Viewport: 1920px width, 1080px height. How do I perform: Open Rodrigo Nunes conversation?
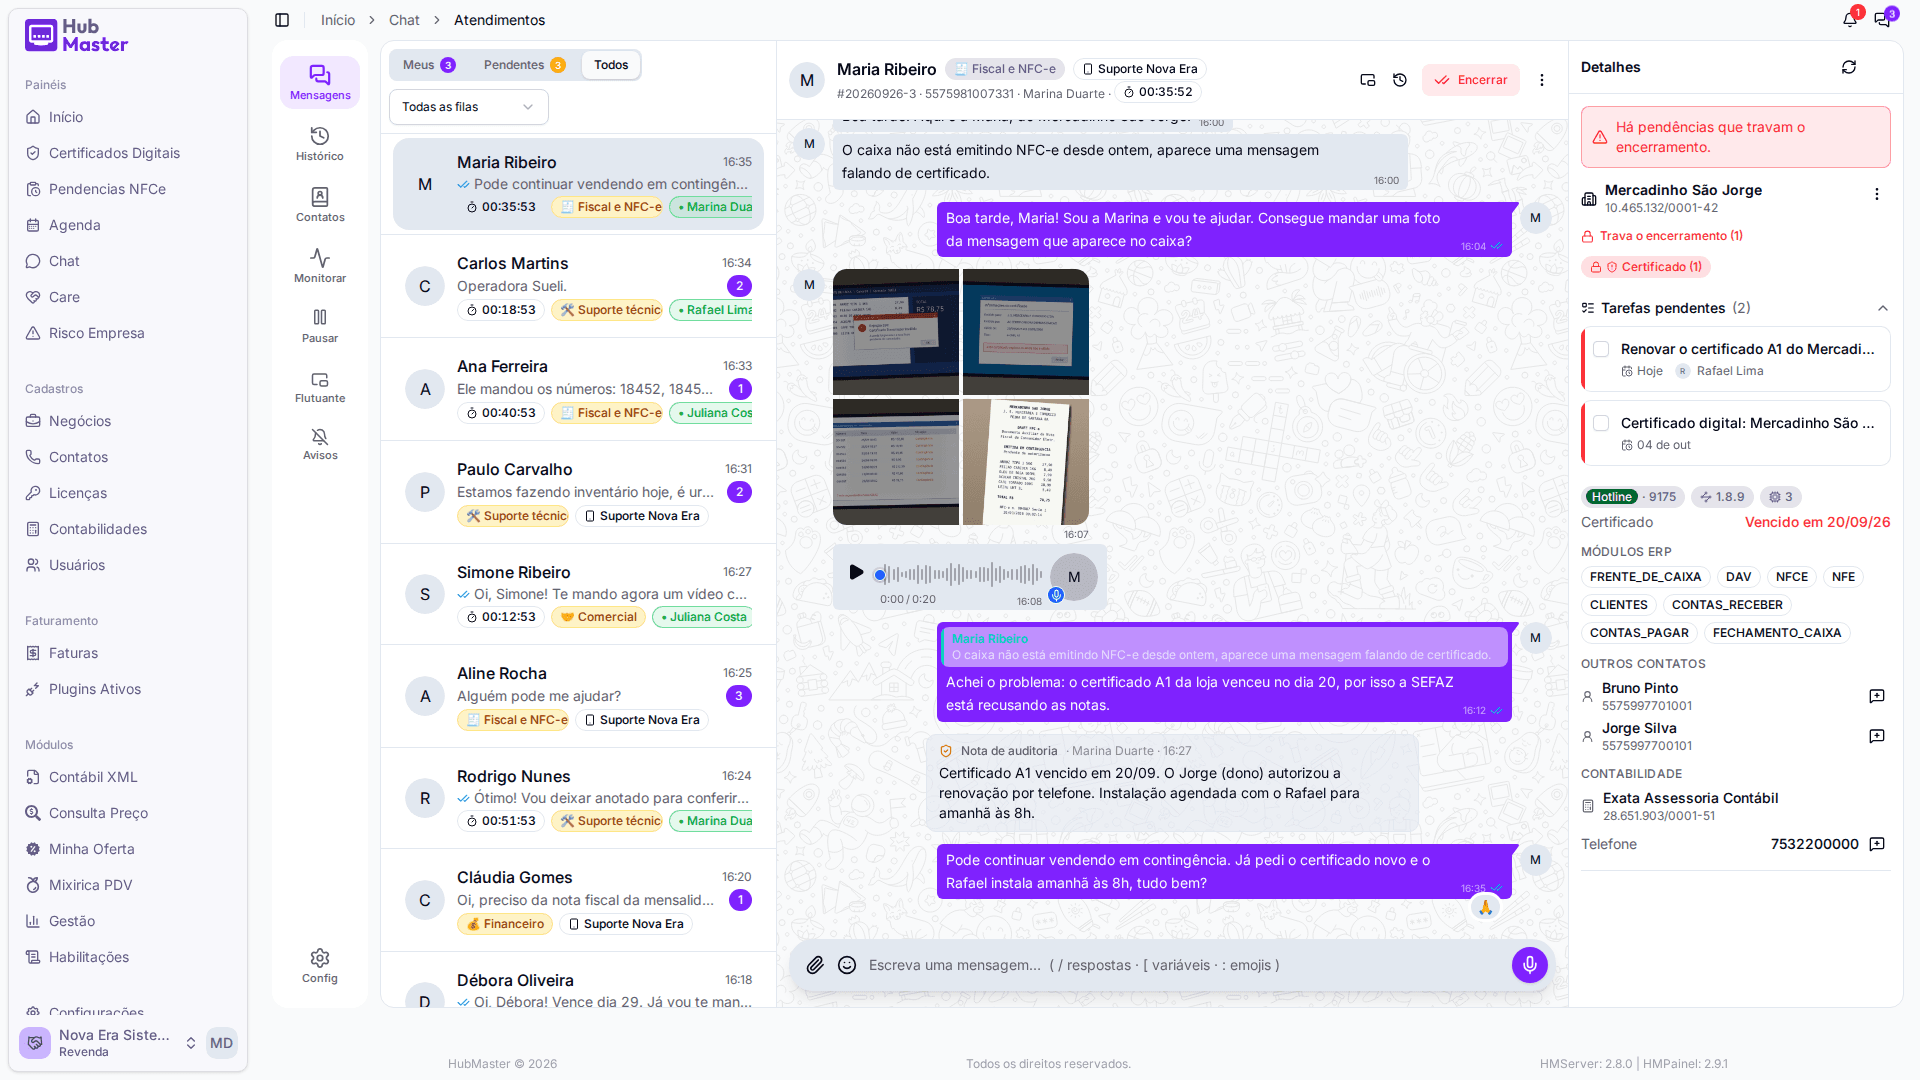tap(578, 798)
